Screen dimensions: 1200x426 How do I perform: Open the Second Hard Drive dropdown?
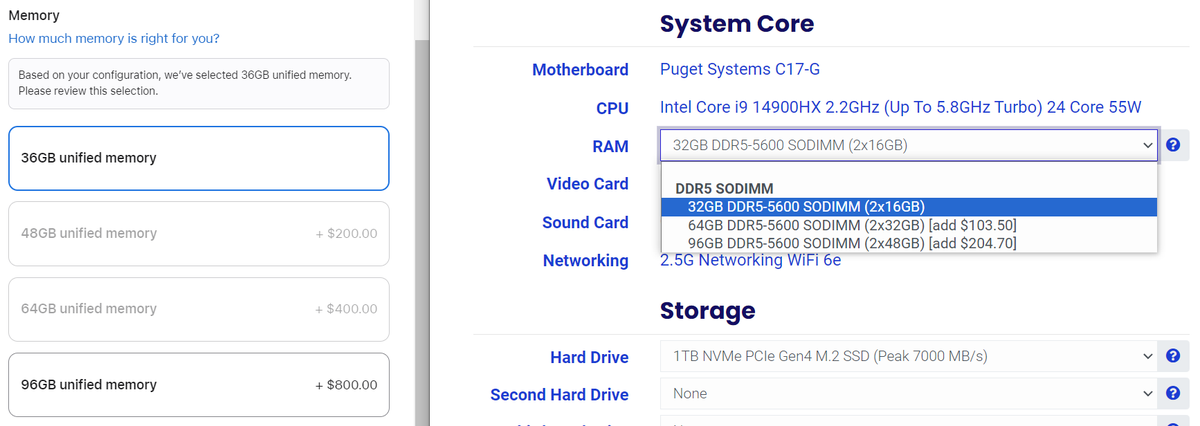point(909,394)
